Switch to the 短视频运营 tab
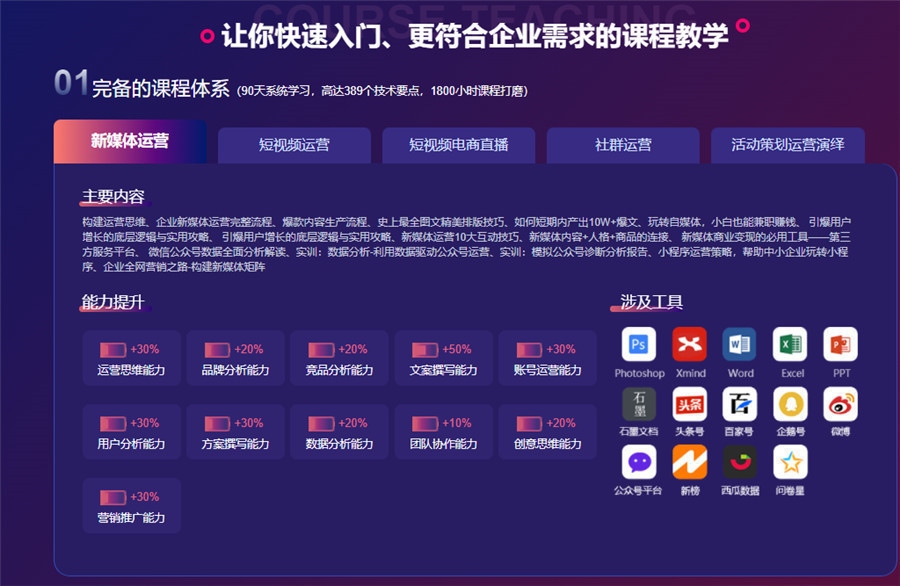The image size is (900, 586). (294, 145)
